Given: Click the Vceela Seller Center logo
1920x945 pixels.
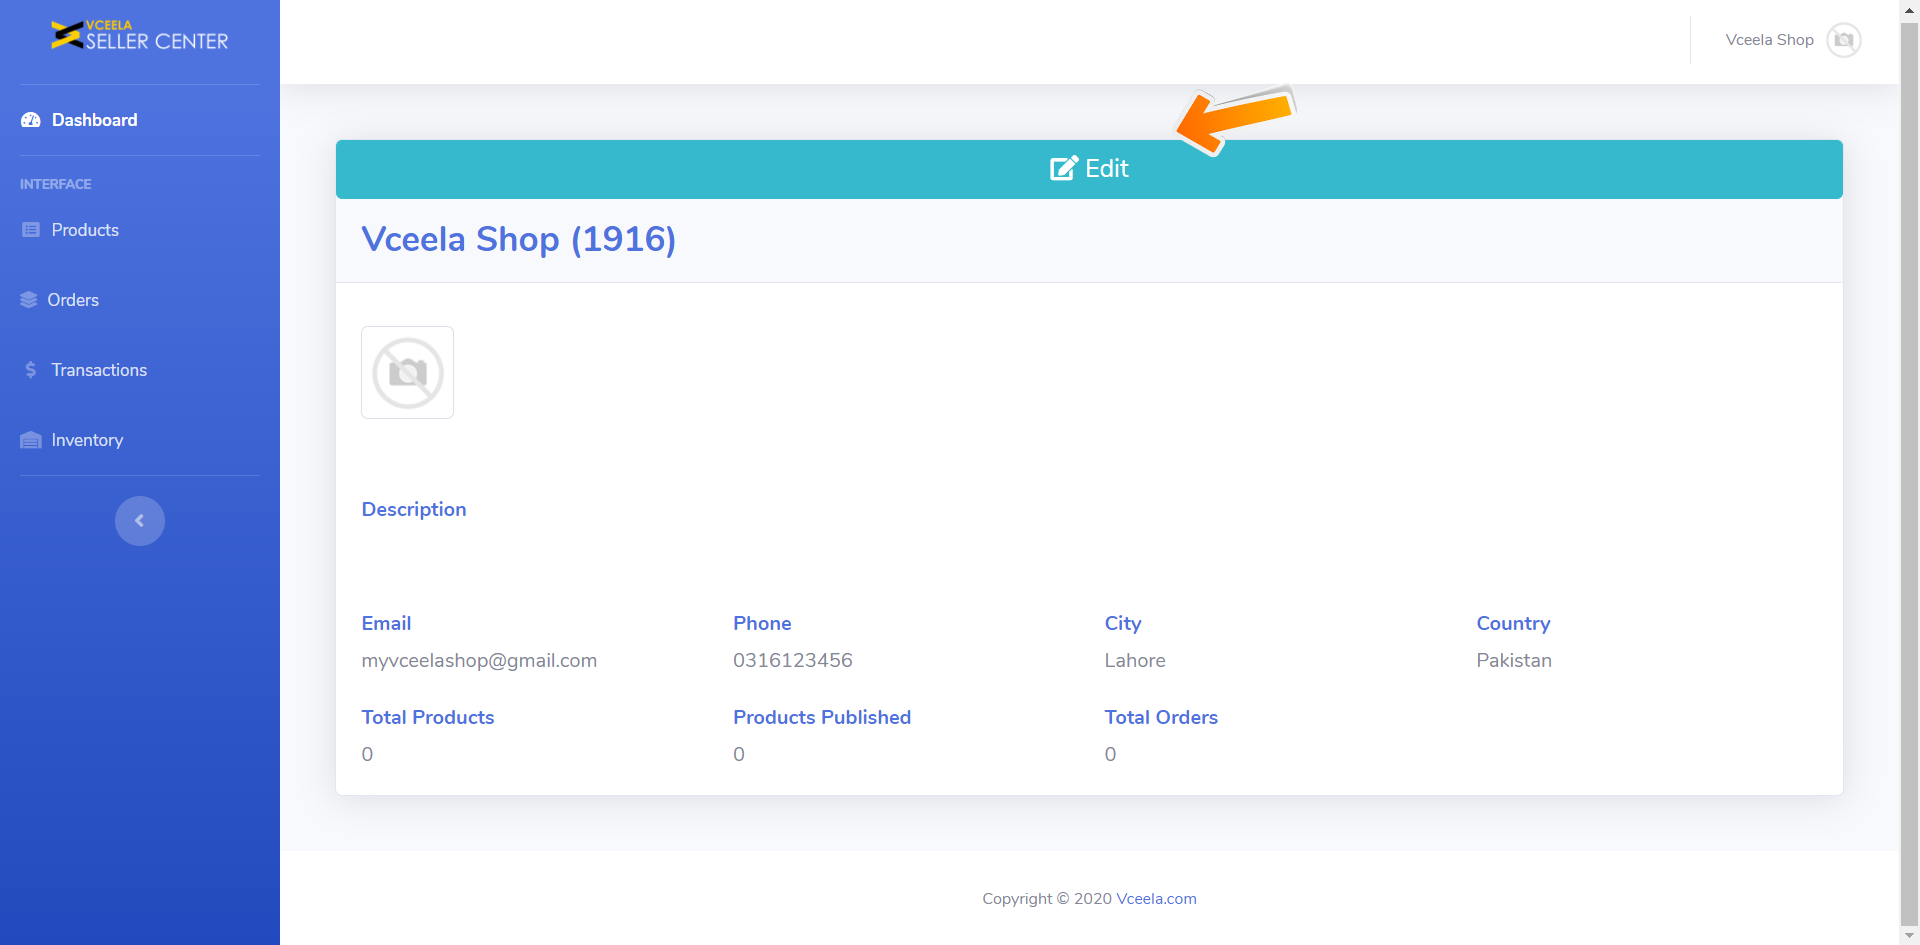Looking at the screenshot, I should [140, 36].
